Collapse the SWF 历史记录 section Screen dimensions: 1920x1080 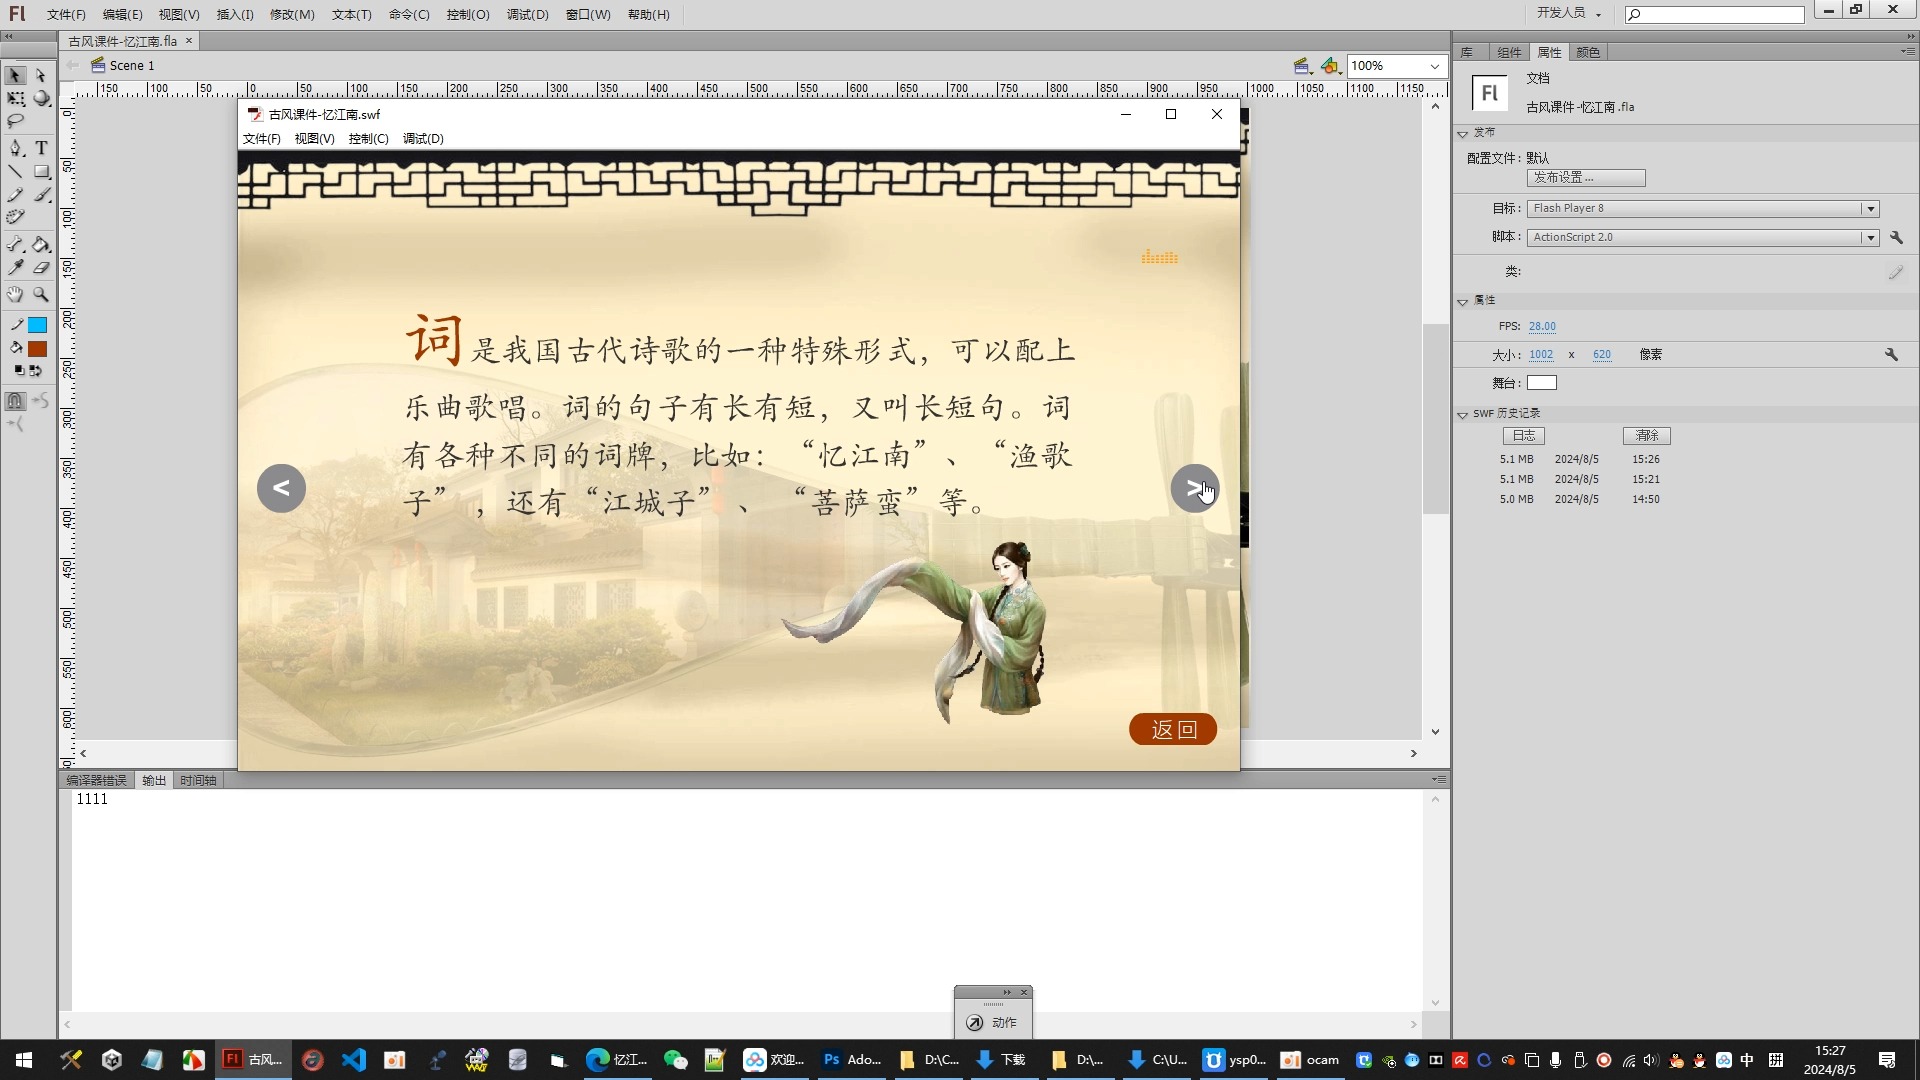pos(1463,414)
